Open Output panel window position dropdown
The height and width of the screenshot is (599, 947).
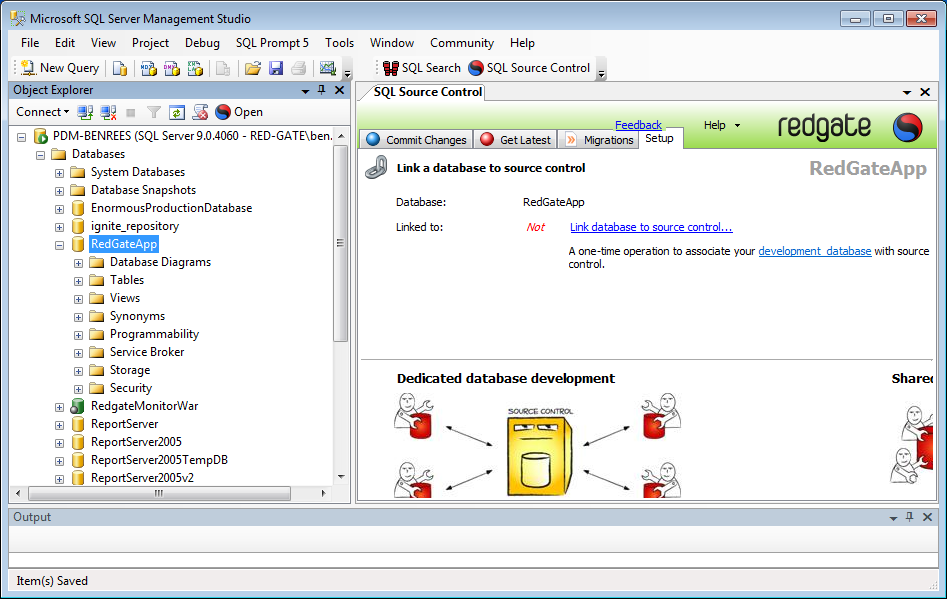pos(893,518)
